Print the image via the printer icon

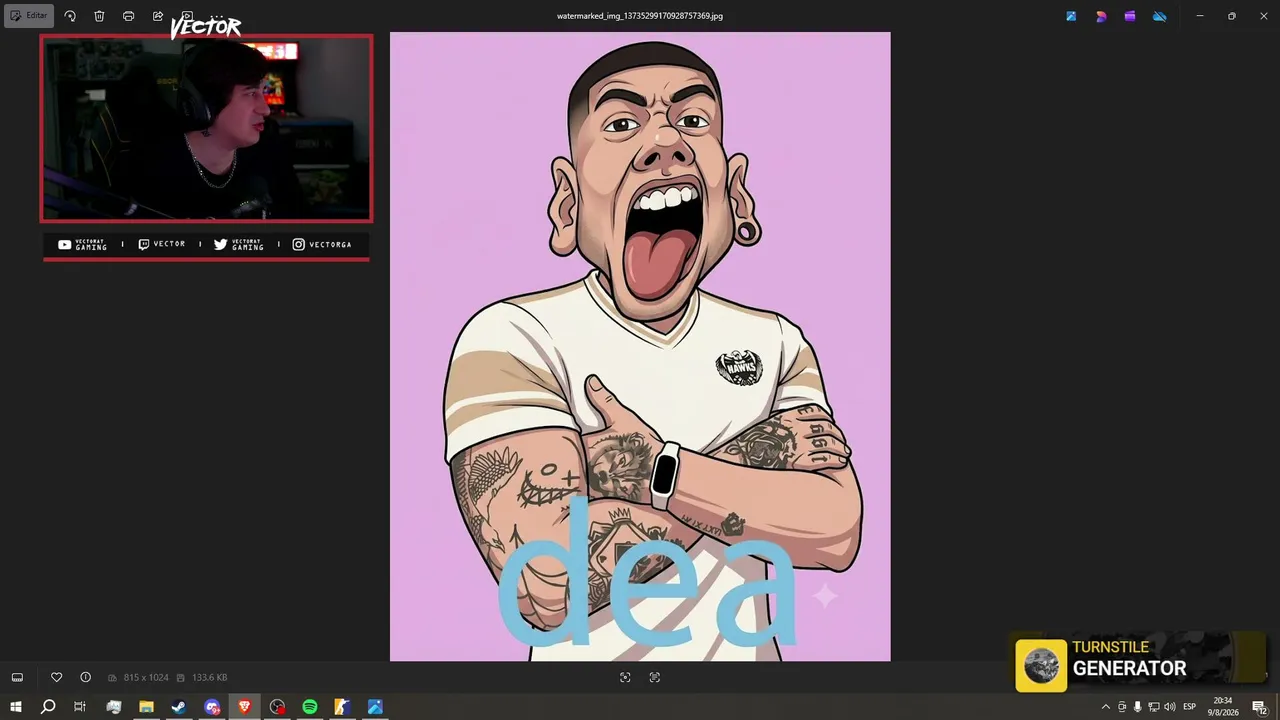point(128,16)
